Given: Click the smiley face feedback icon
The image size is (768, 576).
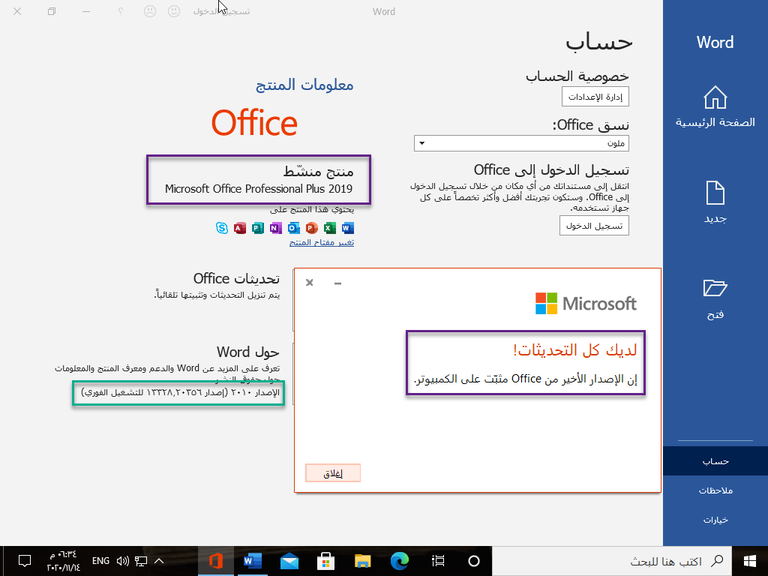Looking at the screenshot, I should pyautogui.click(x=174, y=11).
